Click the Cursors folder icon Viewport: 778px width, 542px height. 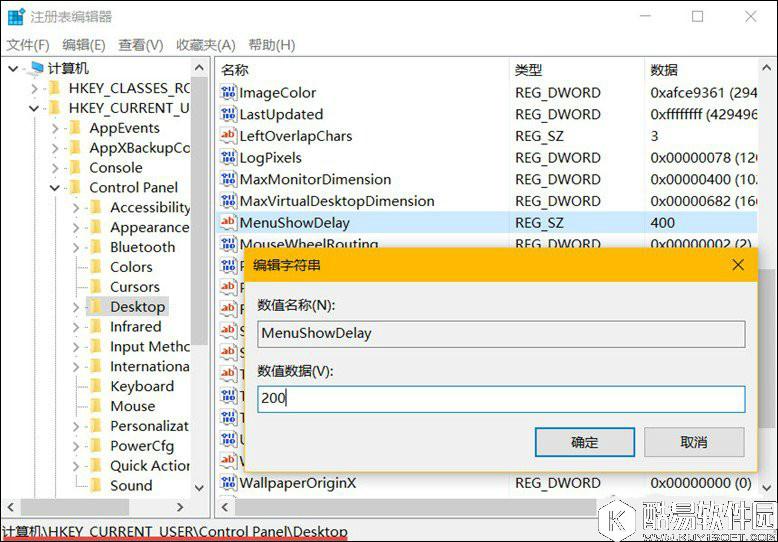(x=96, y=287)
